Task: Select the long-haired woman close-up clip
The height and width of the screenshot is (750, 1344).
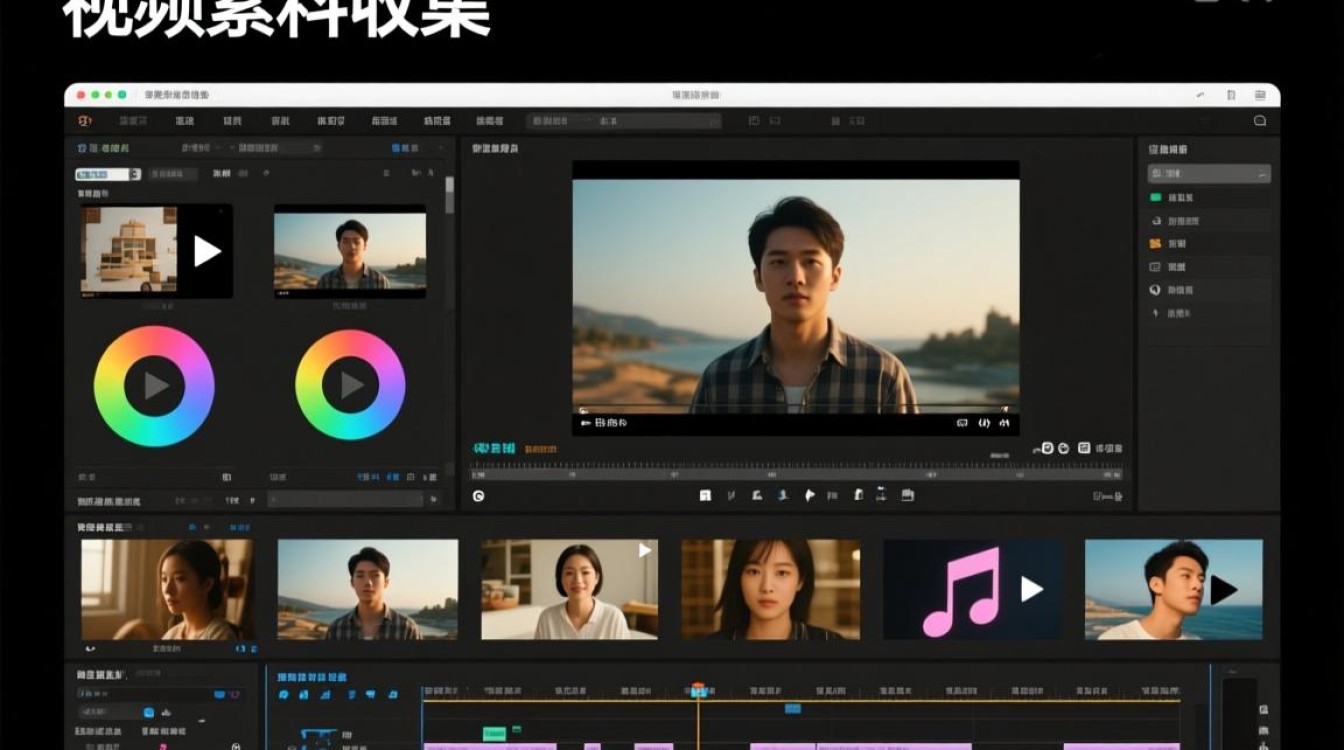Action: click(771, 590)
